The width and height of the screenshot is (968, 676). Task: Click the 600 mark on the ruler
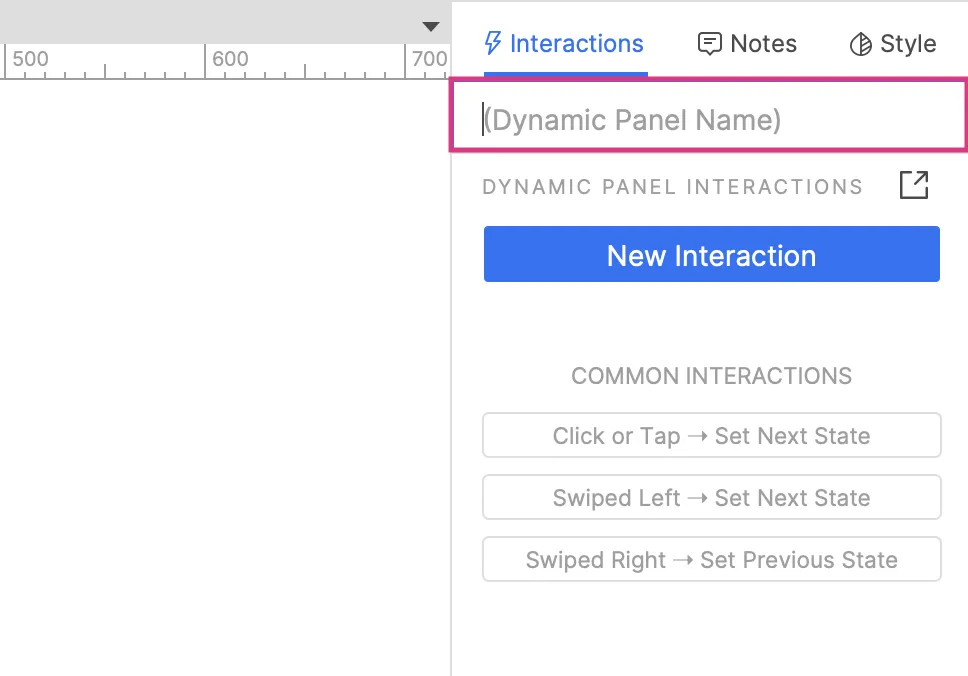230,60
